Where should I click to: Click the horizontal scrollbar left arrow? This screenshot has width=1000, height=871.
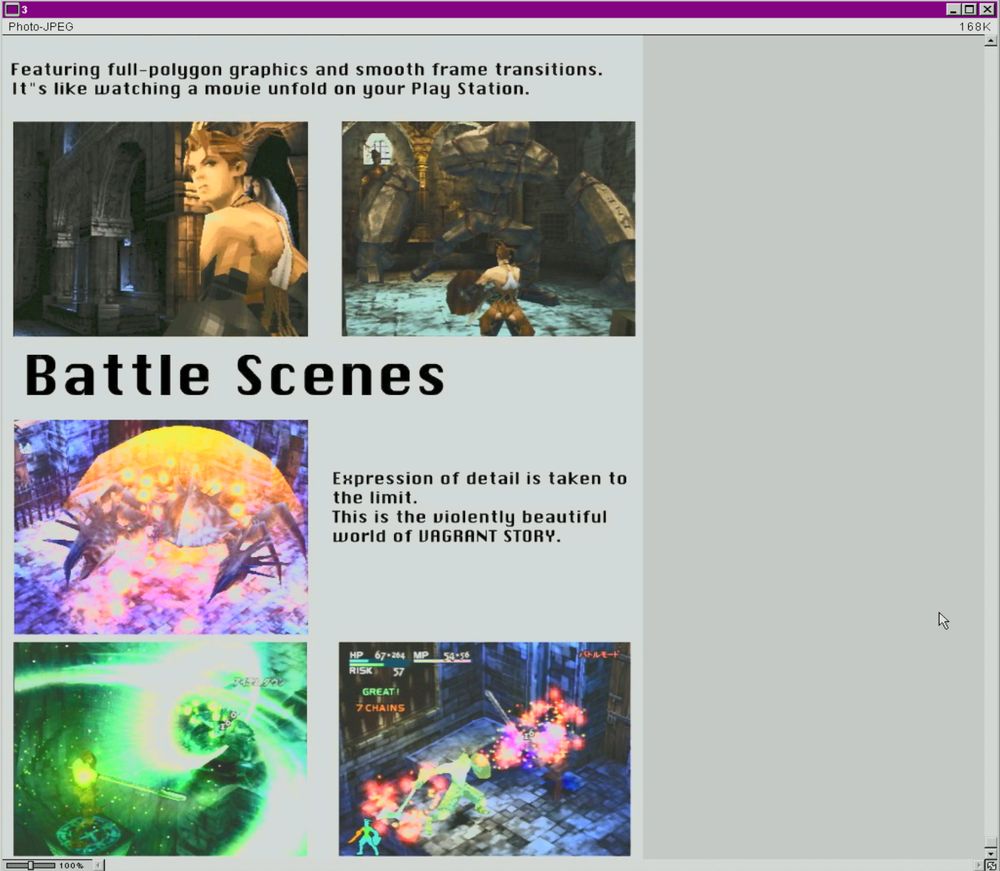point(98,865)
